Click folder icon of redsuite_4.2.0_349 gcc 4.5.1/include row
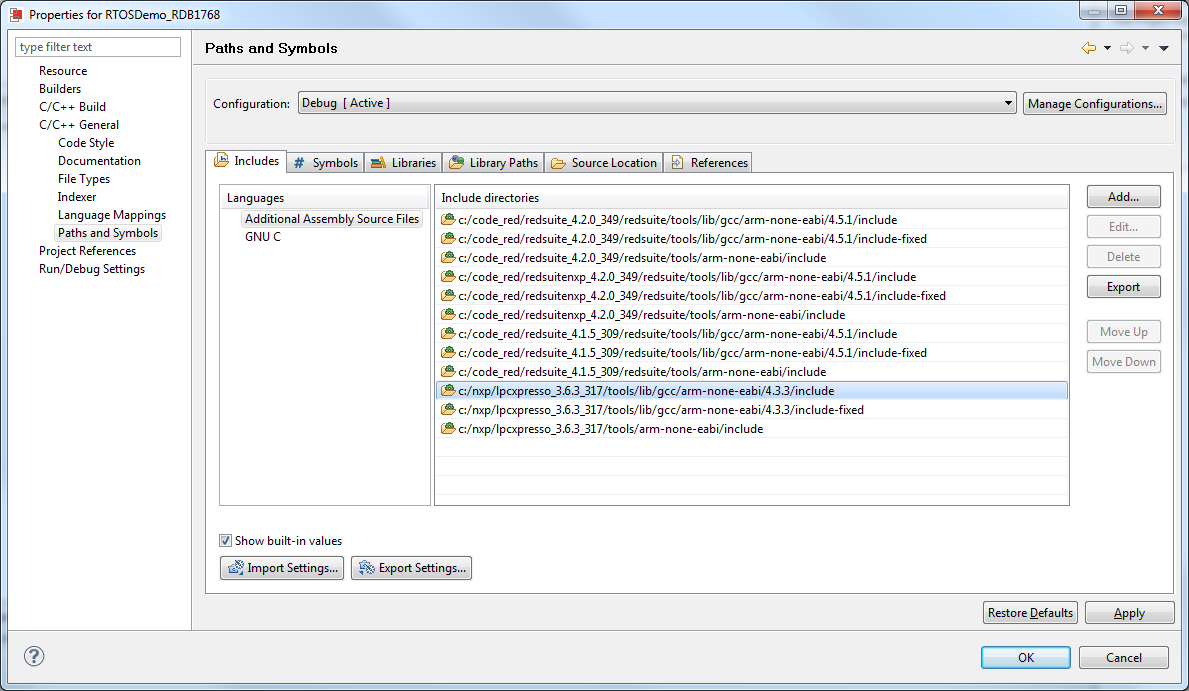Image resolution: width=1189 pixels, height=691 pixels. tap(448, 219)
